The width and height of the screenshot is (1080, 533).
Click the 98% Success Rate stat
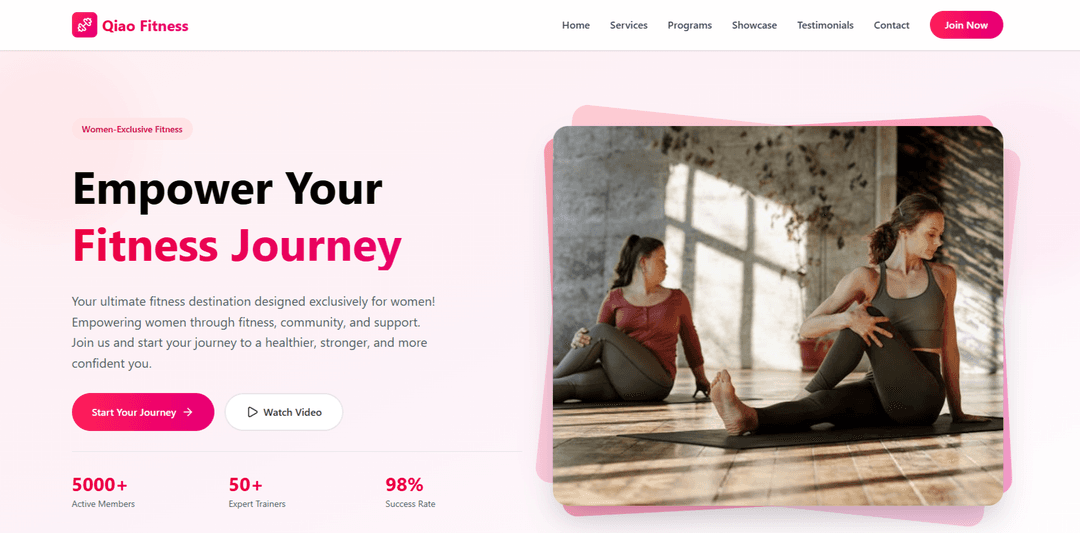pyautogui.click(x=410, y=492)
